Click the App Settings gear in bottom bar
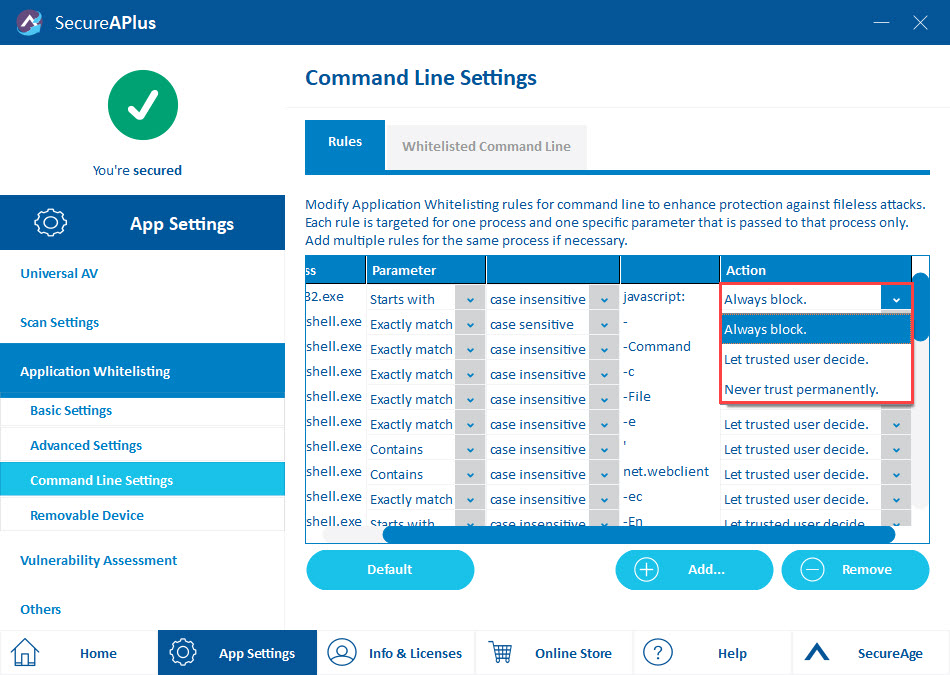The width and height of the screenshot is (950, 675). 183,653
